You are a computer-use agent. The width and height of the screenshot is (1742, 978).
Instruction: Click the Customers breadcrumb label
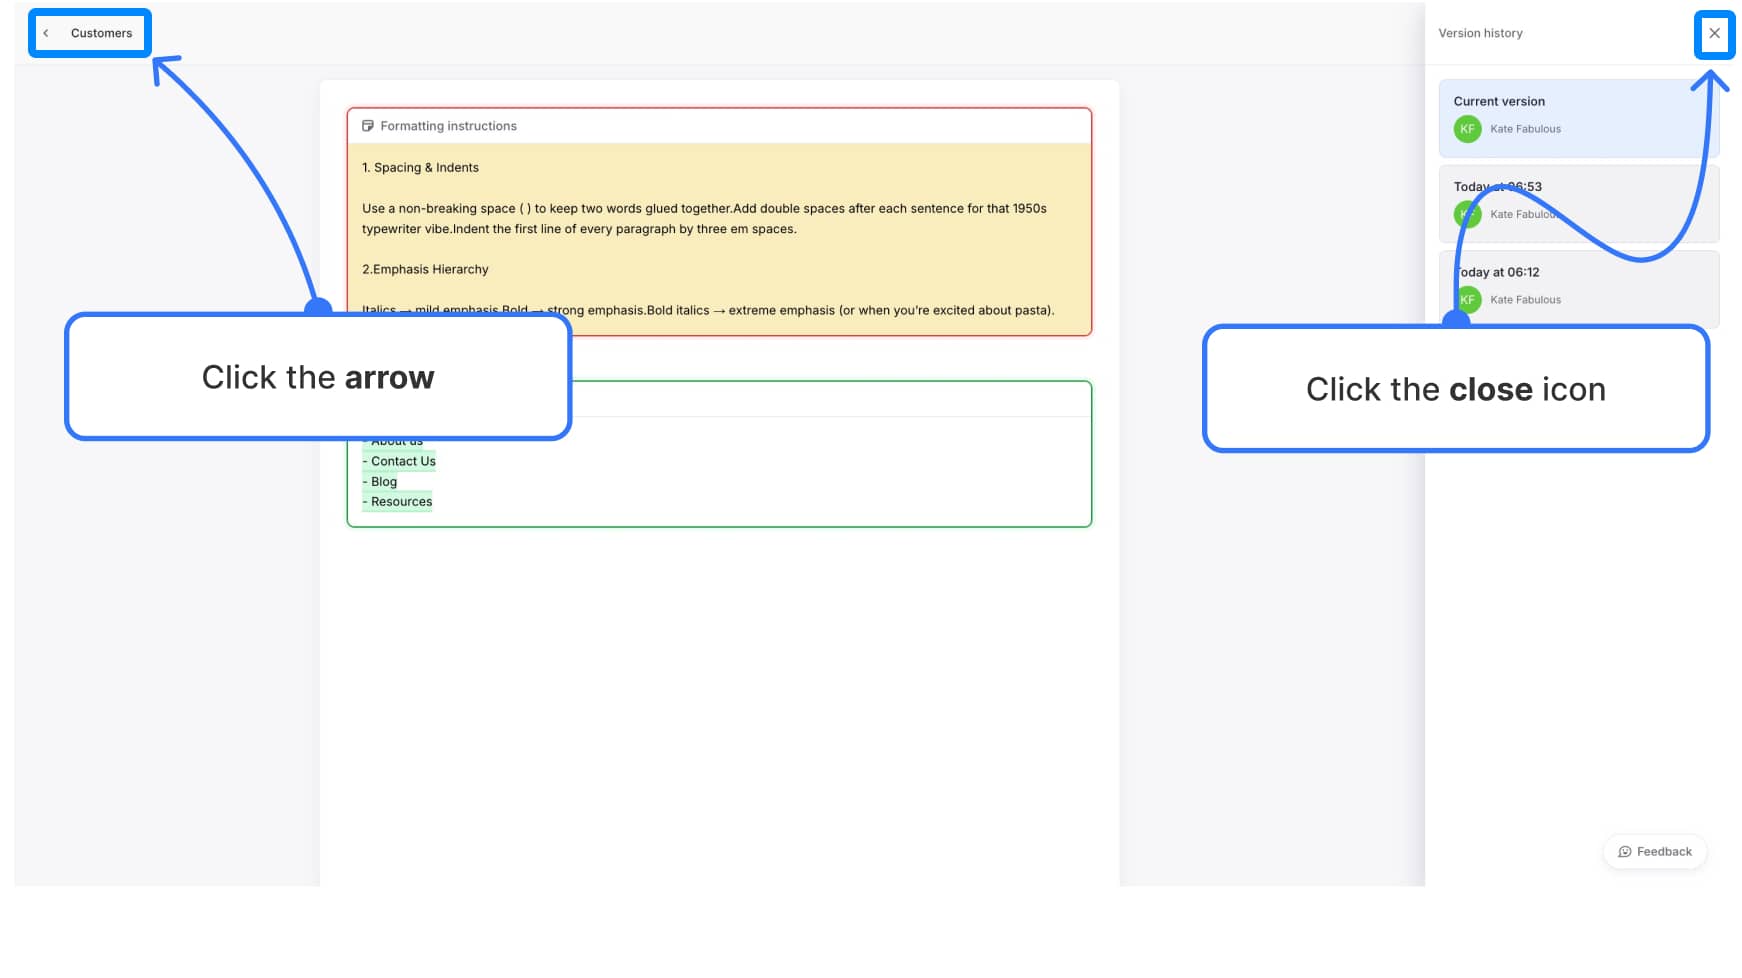point(101,33)
